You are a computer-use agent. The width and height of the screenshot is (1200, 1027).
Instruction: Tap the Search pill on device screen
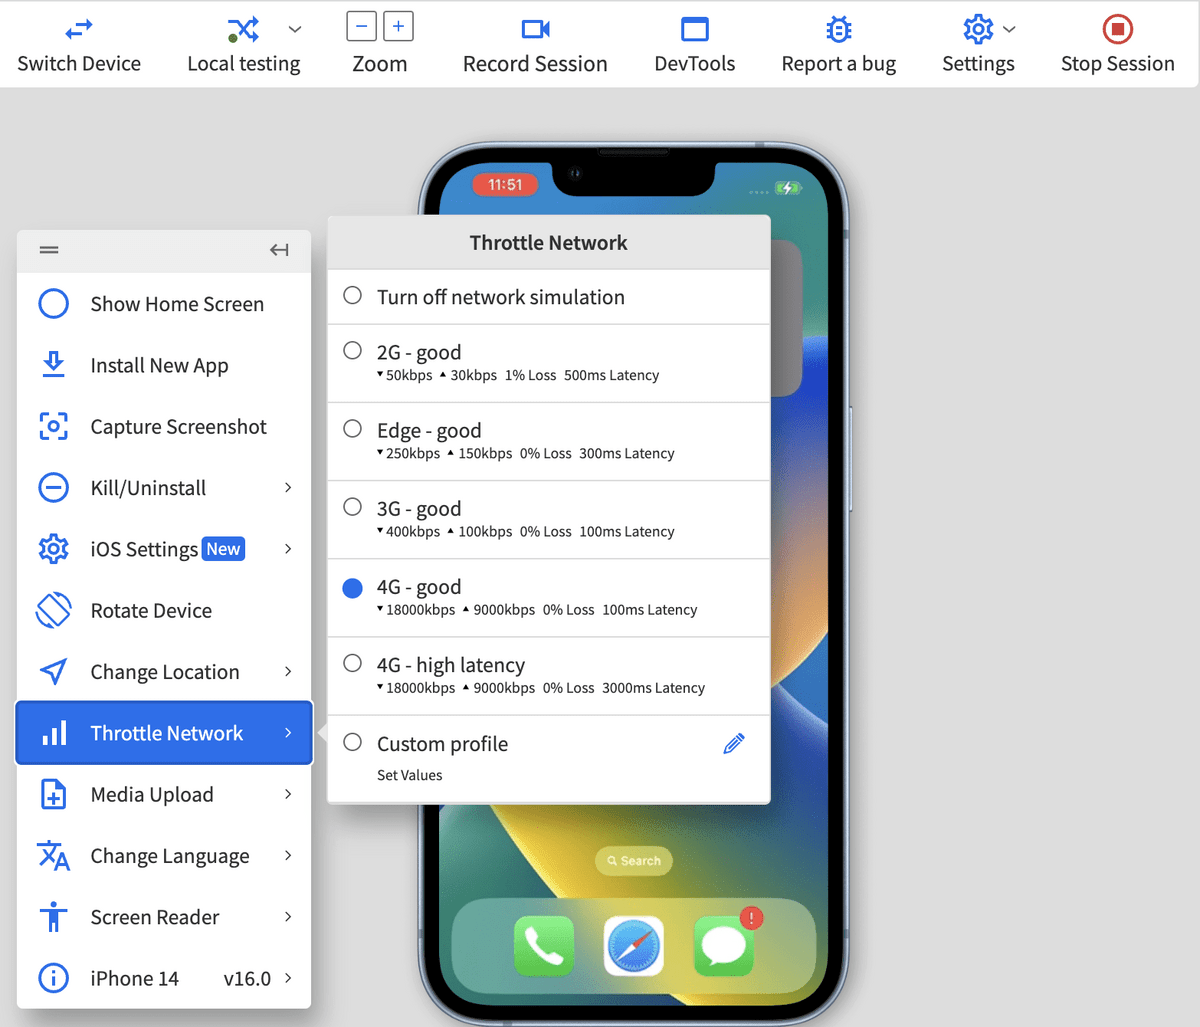click(x=634, y=861)
